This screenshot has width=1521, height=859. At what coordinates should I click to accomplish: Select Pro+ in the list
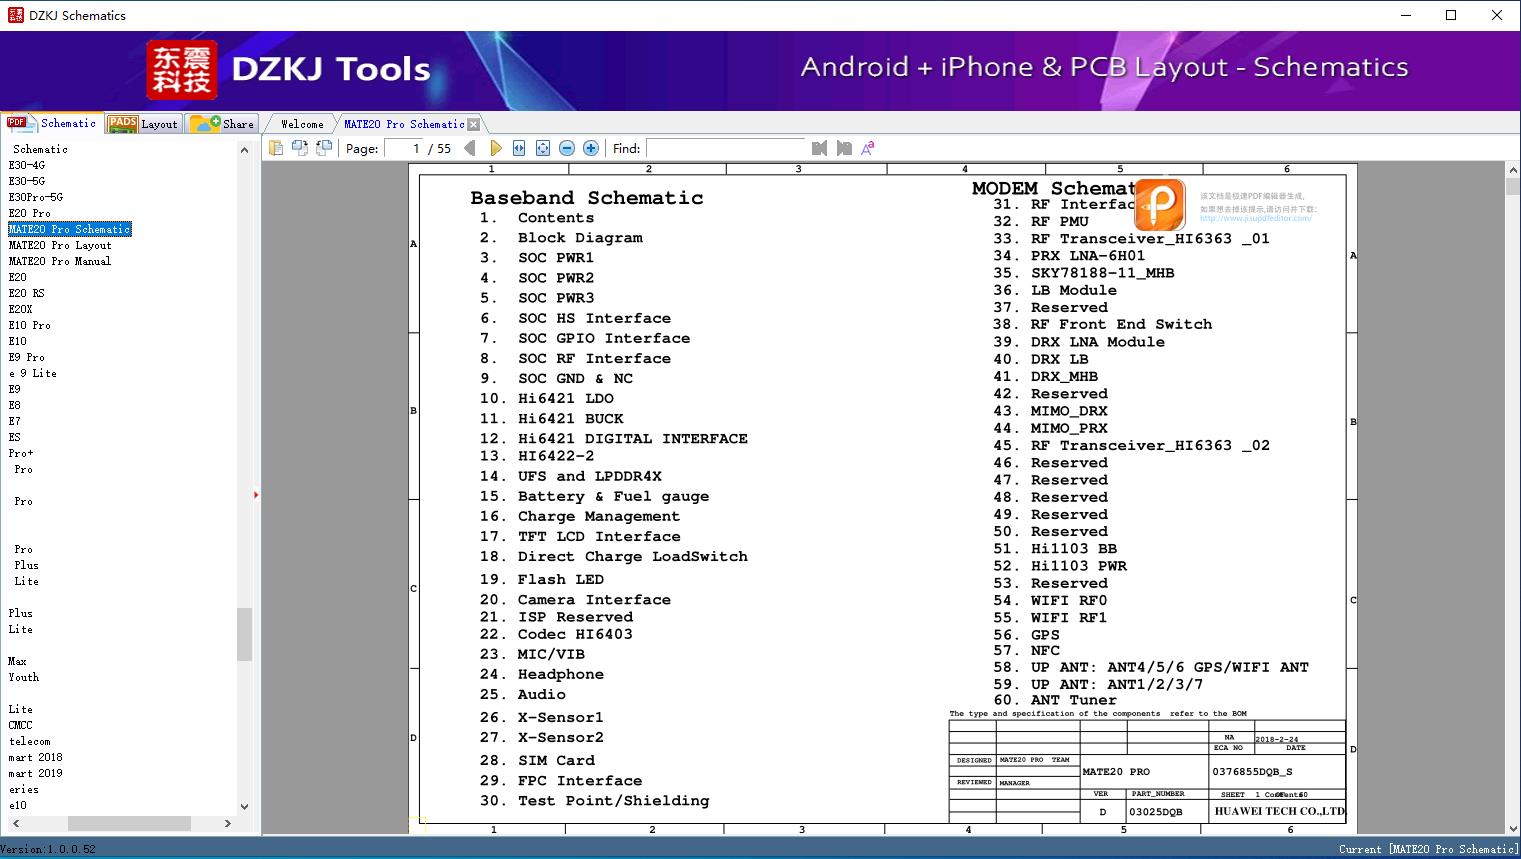click(21, 453)
